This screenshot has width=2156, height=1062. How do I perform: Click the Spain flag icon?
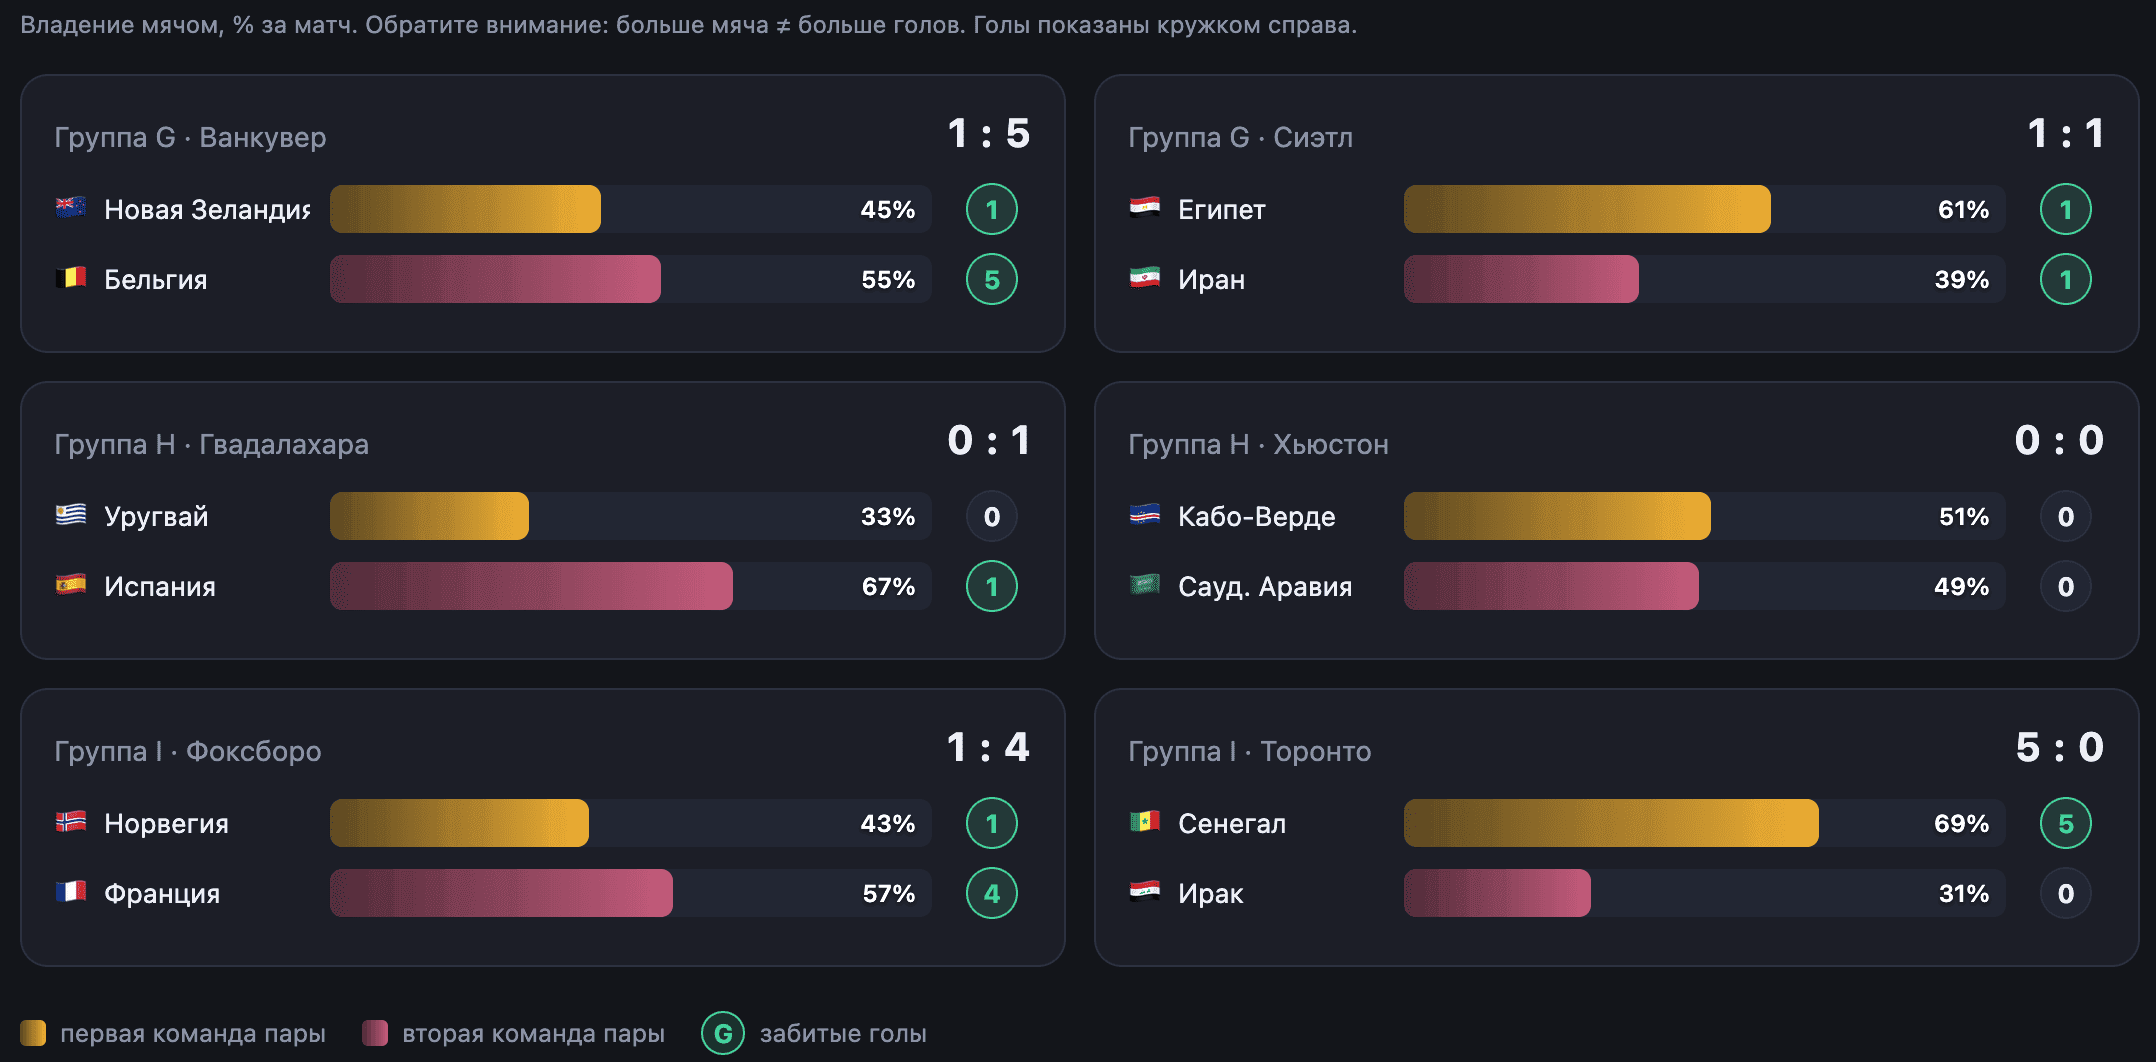[70, 585]
